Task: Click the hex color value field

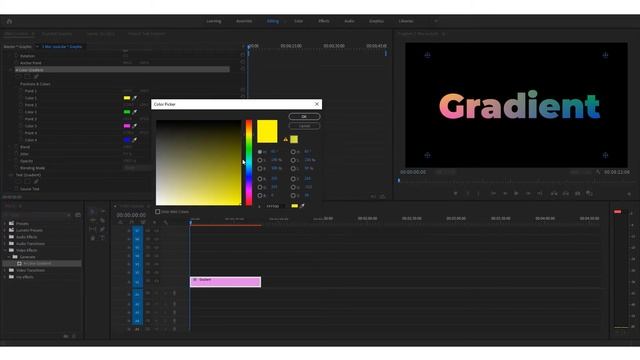Action: [x=275, y=206]
